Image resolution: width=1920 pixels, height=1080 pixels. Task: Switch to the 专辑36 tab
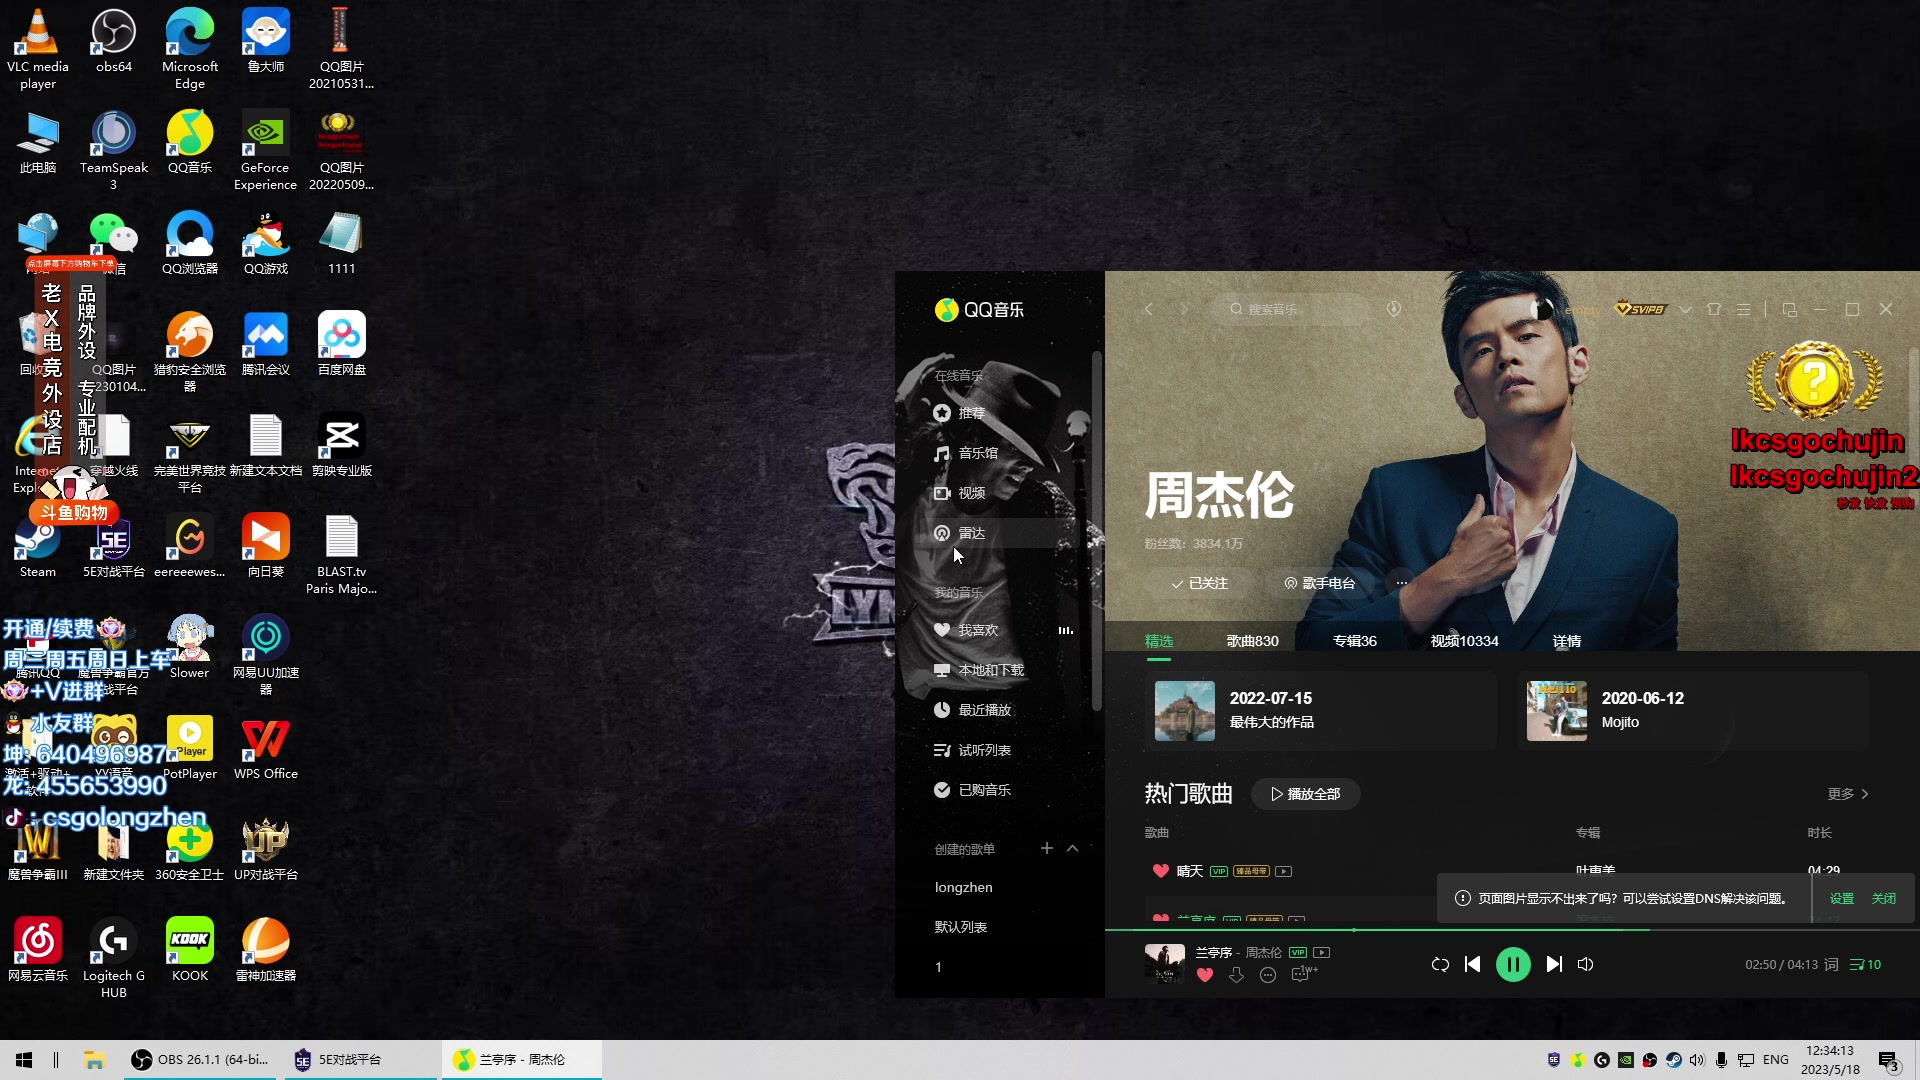(1354, 641)
